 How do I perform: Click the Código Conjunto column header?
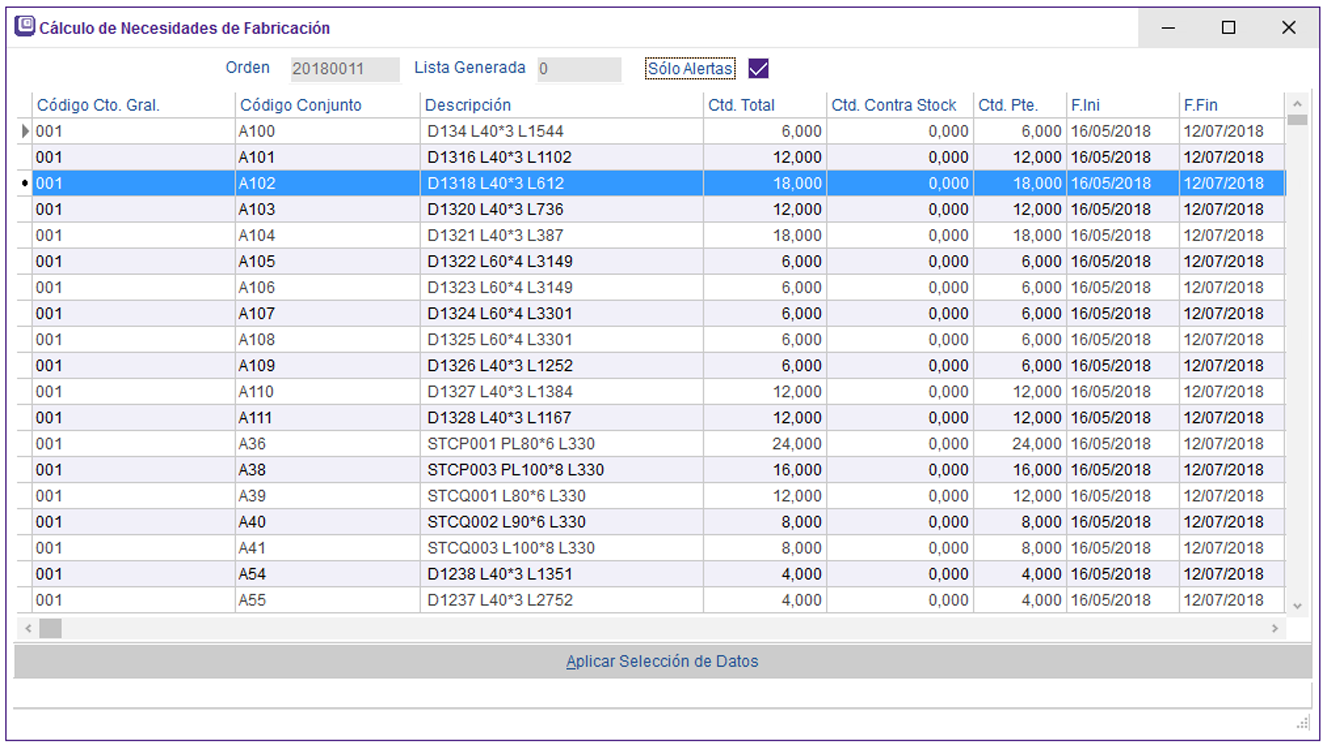click(x=301, y=105)
